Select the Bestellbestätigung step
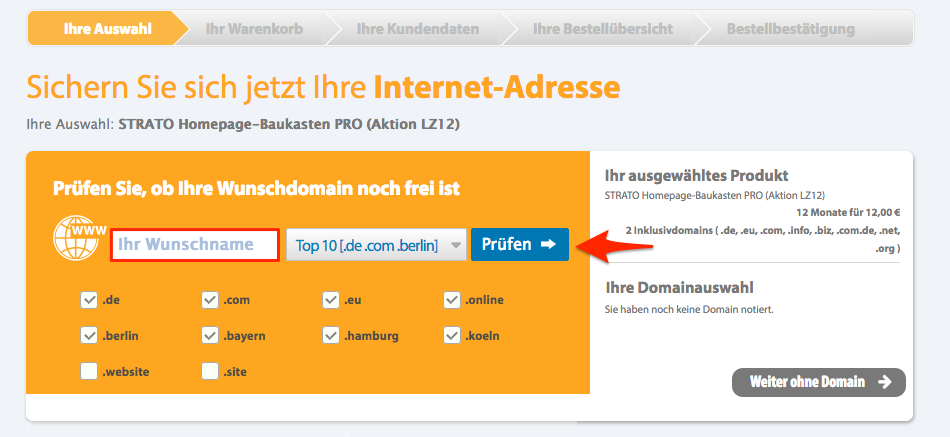The image size is (950, 437). click(790, 28)
